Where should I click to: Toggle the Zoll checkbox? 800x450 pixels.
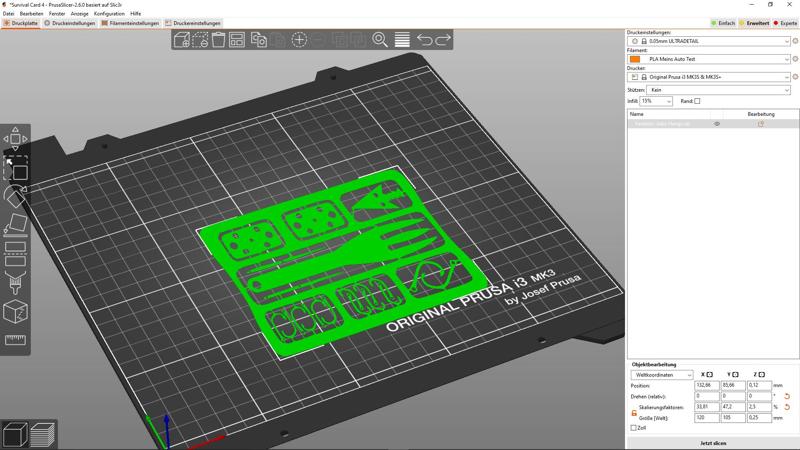634,428
